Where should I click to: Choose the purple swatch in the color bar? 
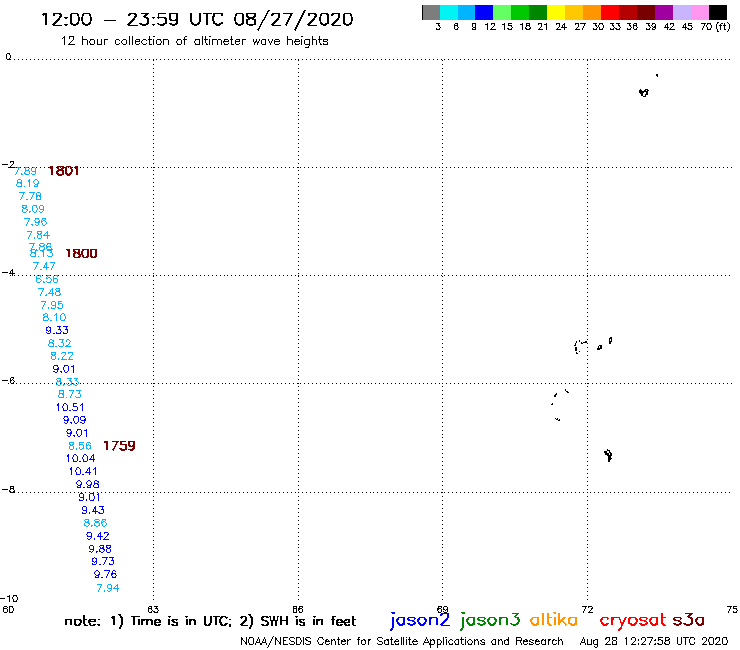point(664,12)
